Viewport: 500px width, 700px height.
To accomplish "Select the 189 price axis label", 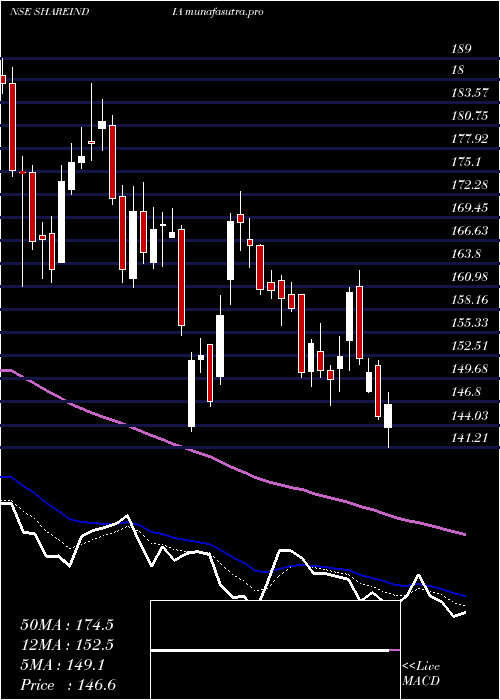I will coord(462,49).
